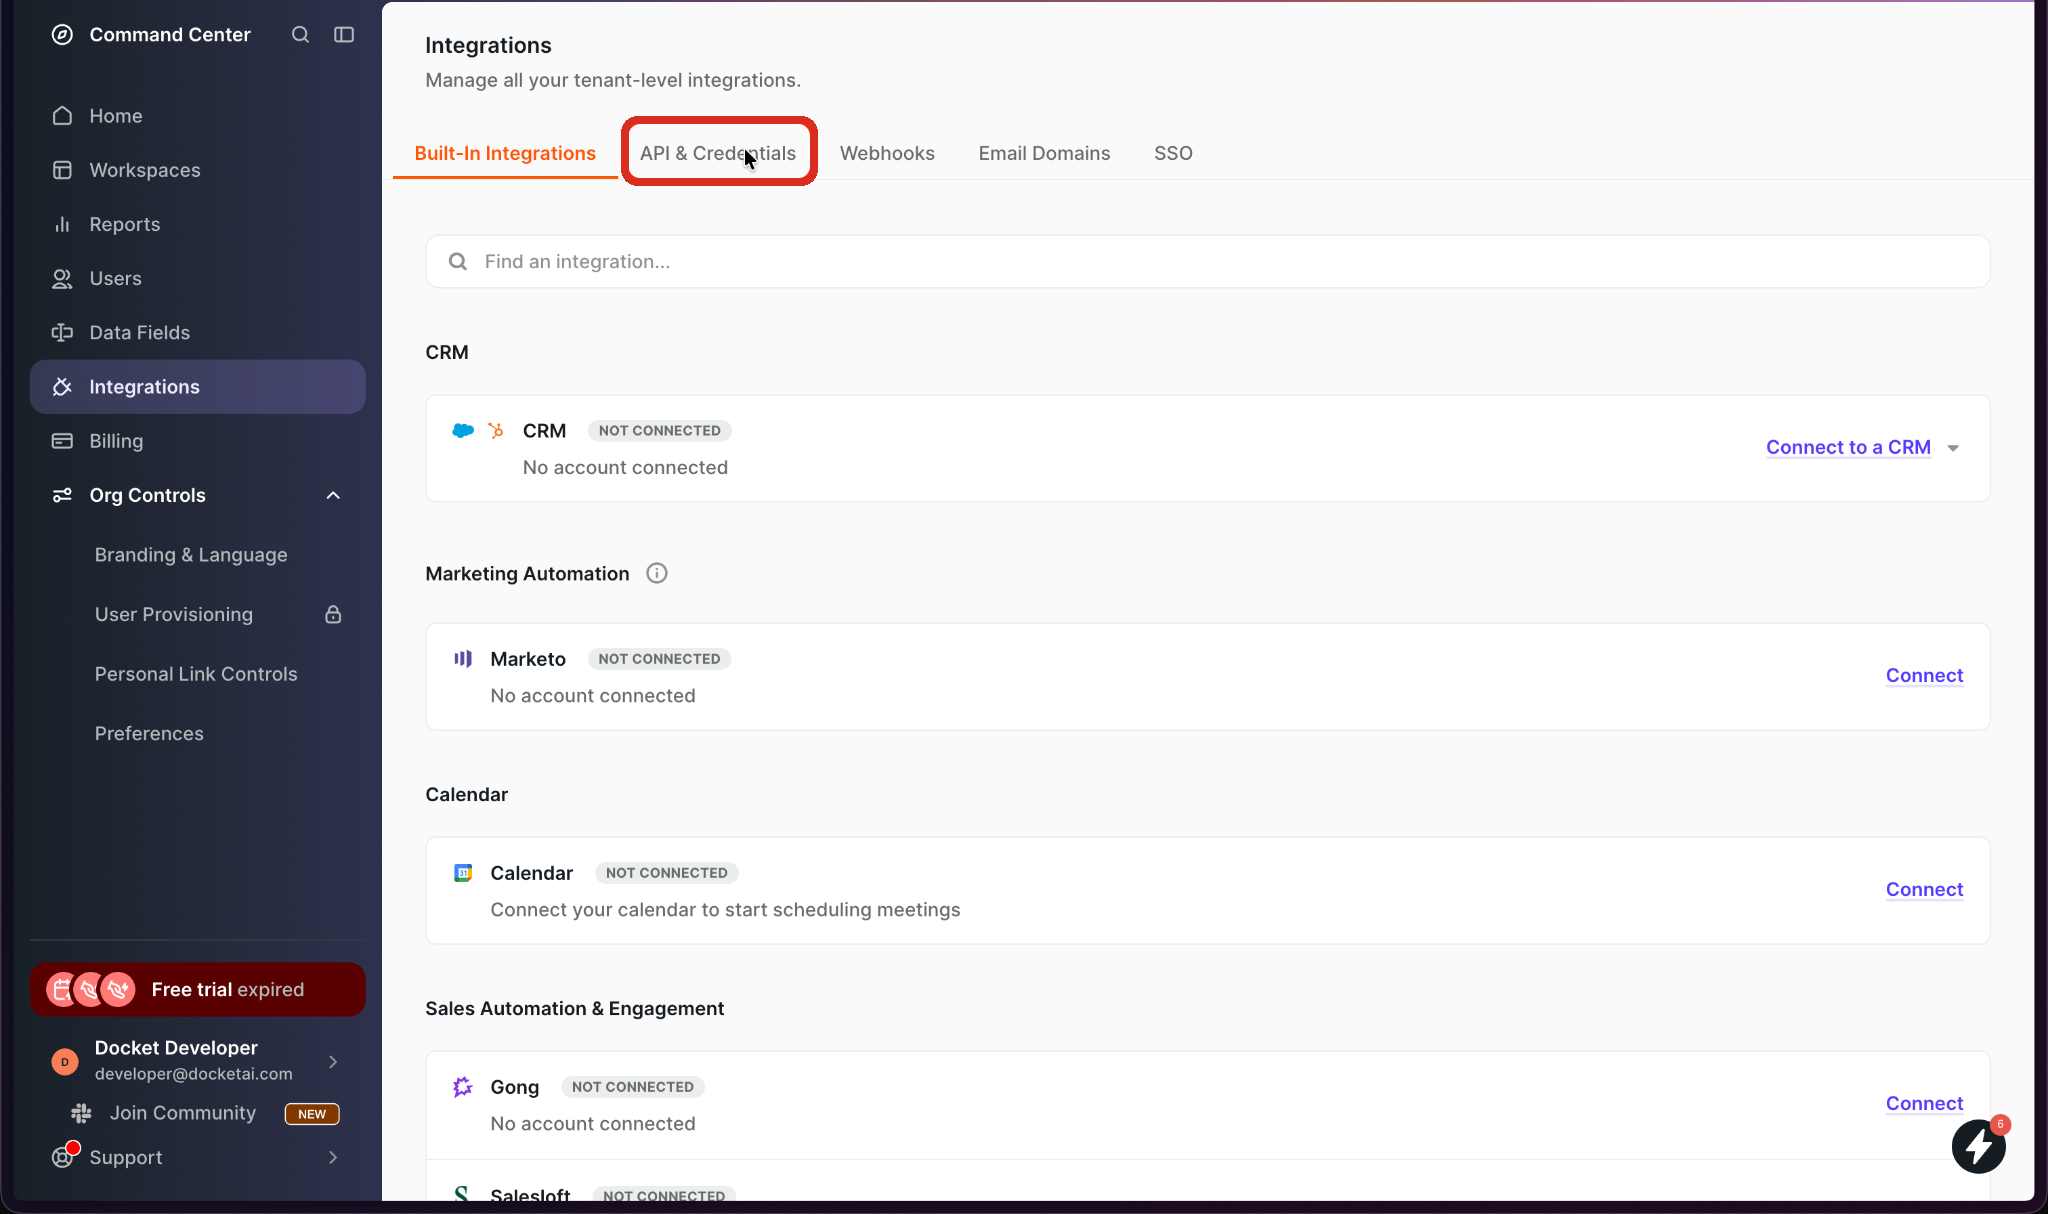
Task: Click the User Provisioning lock icon
Action: 333,614
